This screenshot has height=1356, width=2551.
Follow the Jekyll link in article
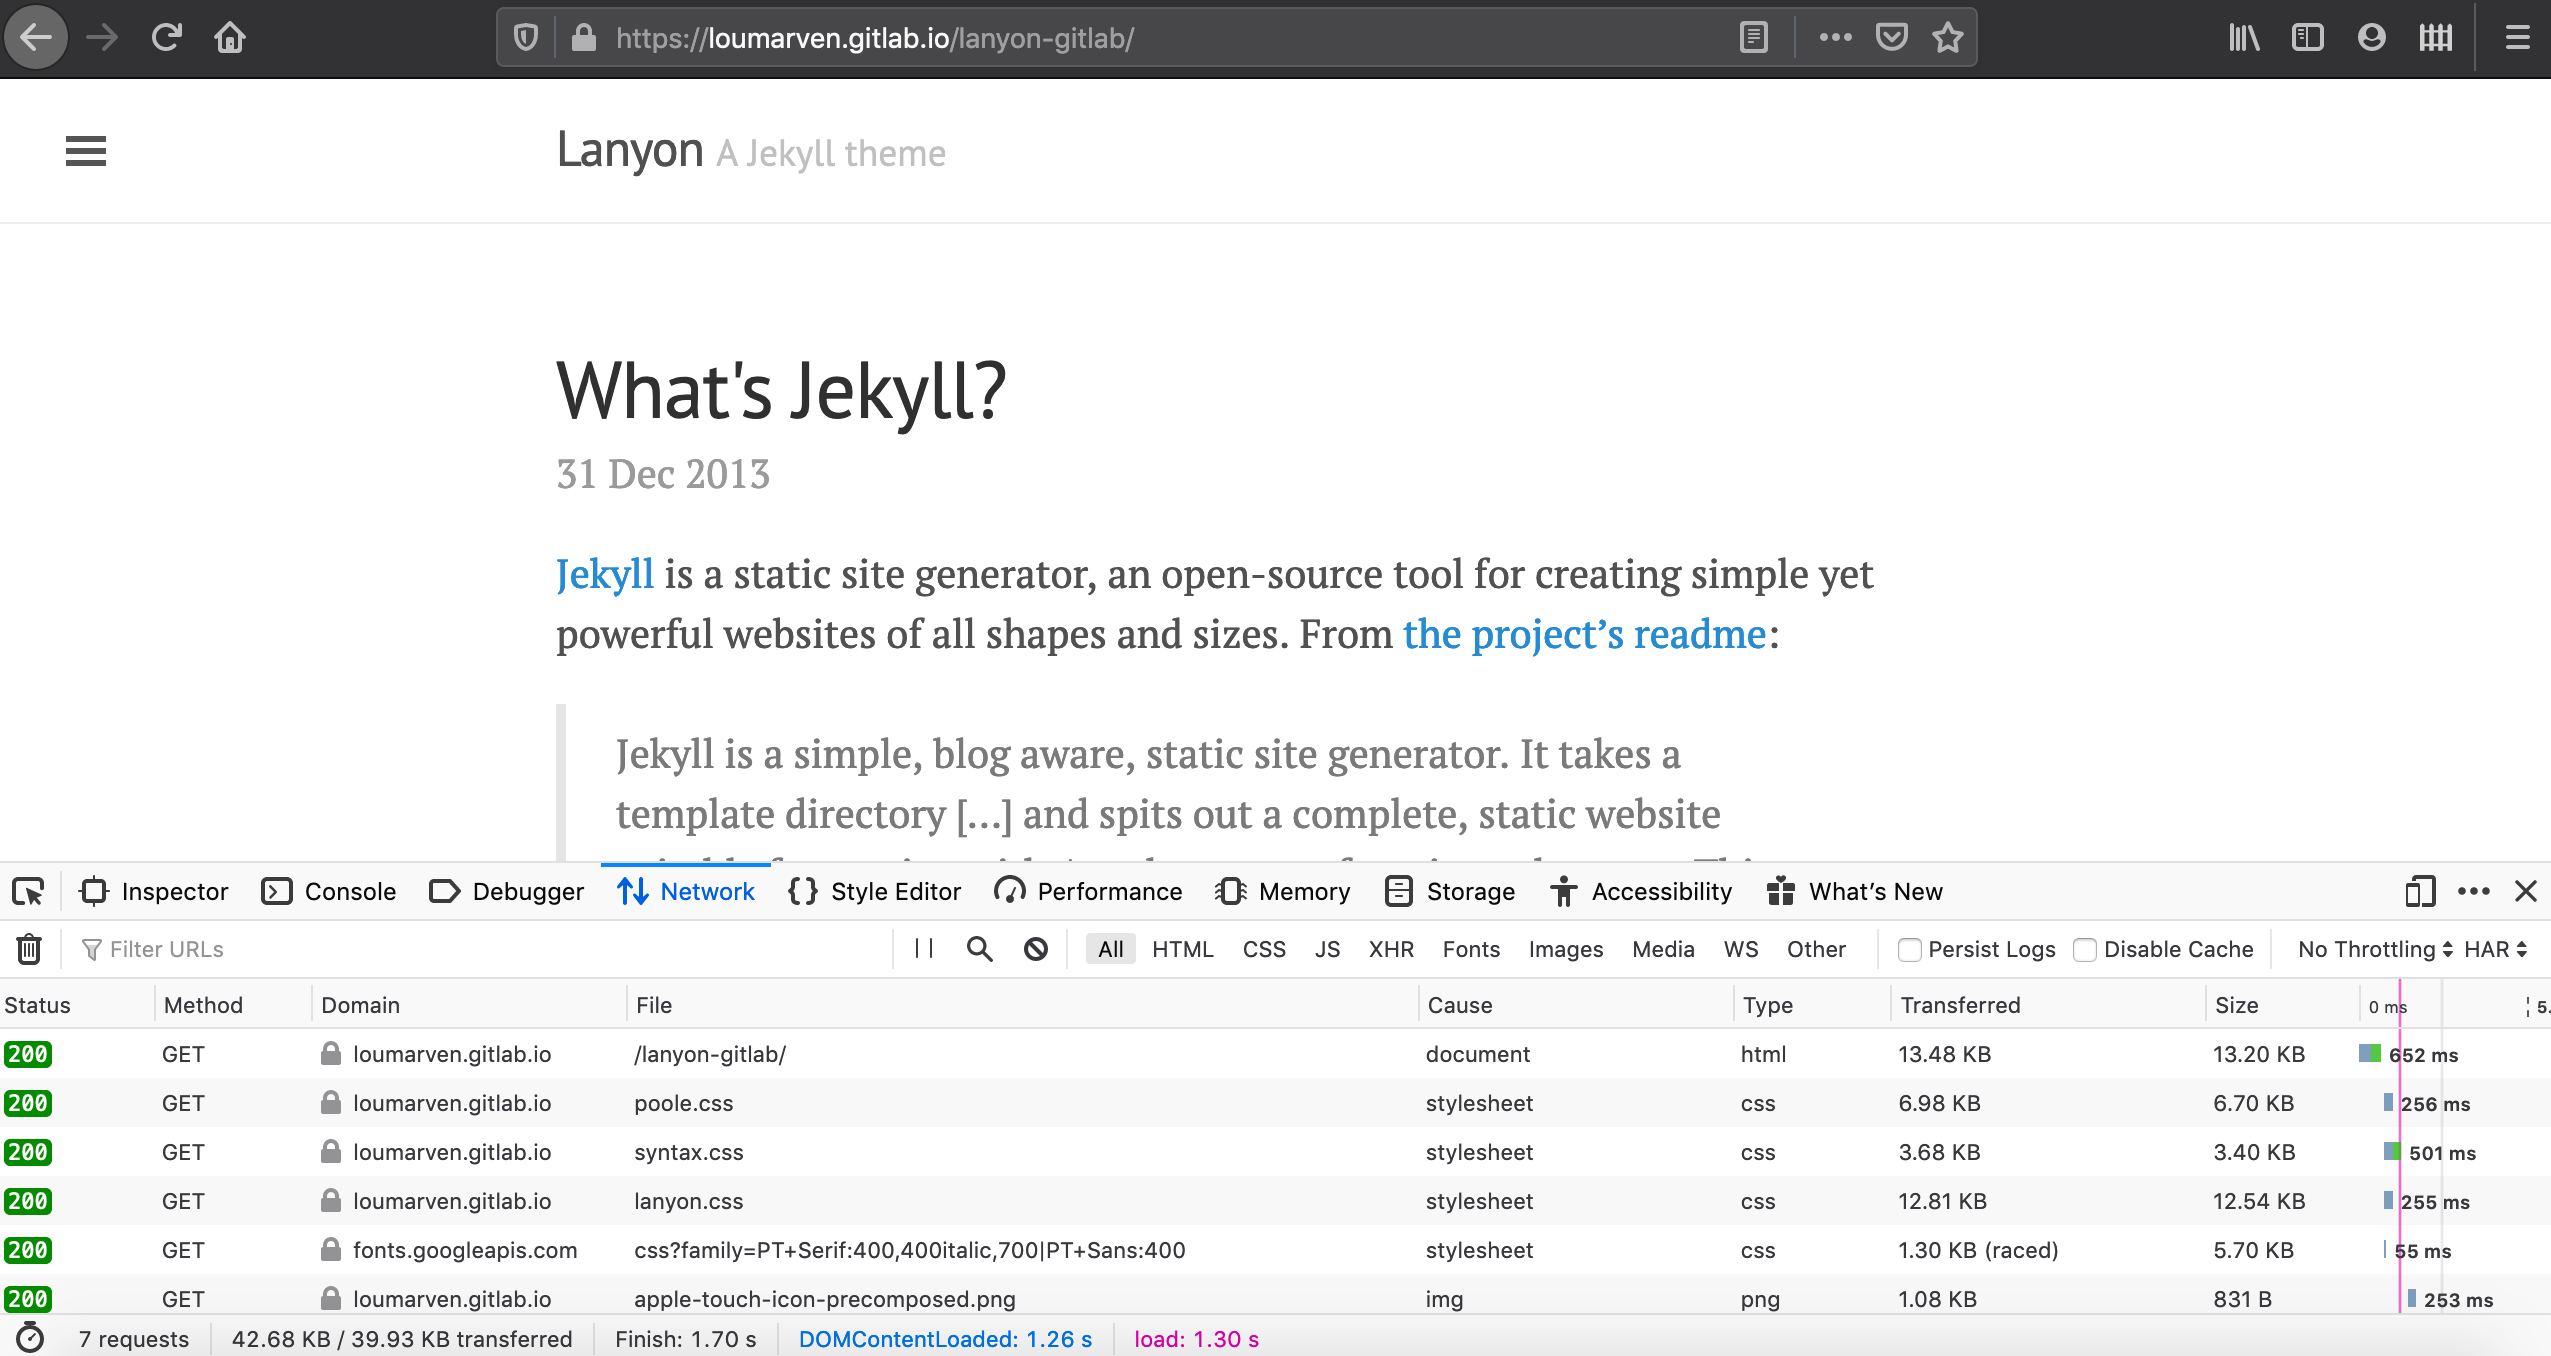605,574
